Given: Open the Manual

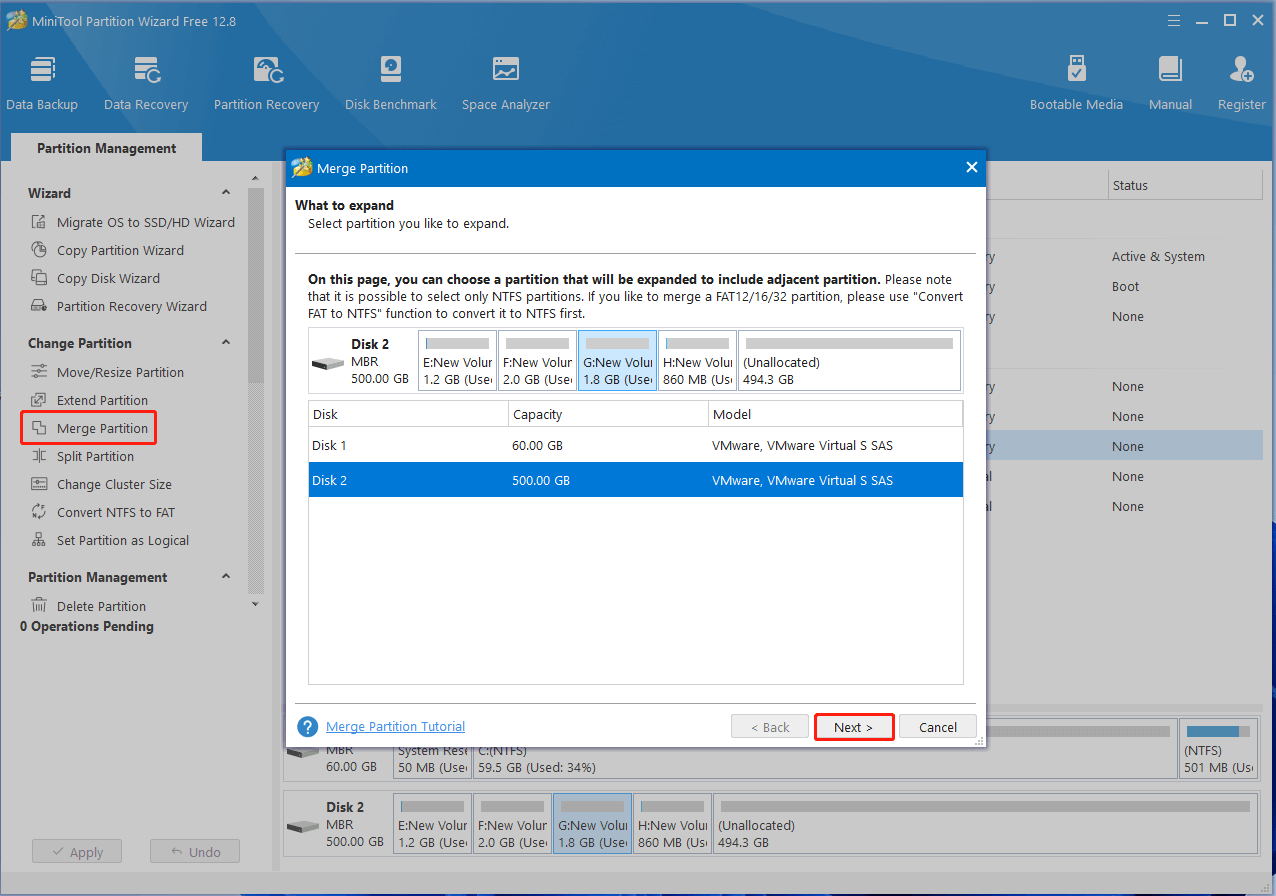Looking at the screenshot, I should pos(1170,84).
